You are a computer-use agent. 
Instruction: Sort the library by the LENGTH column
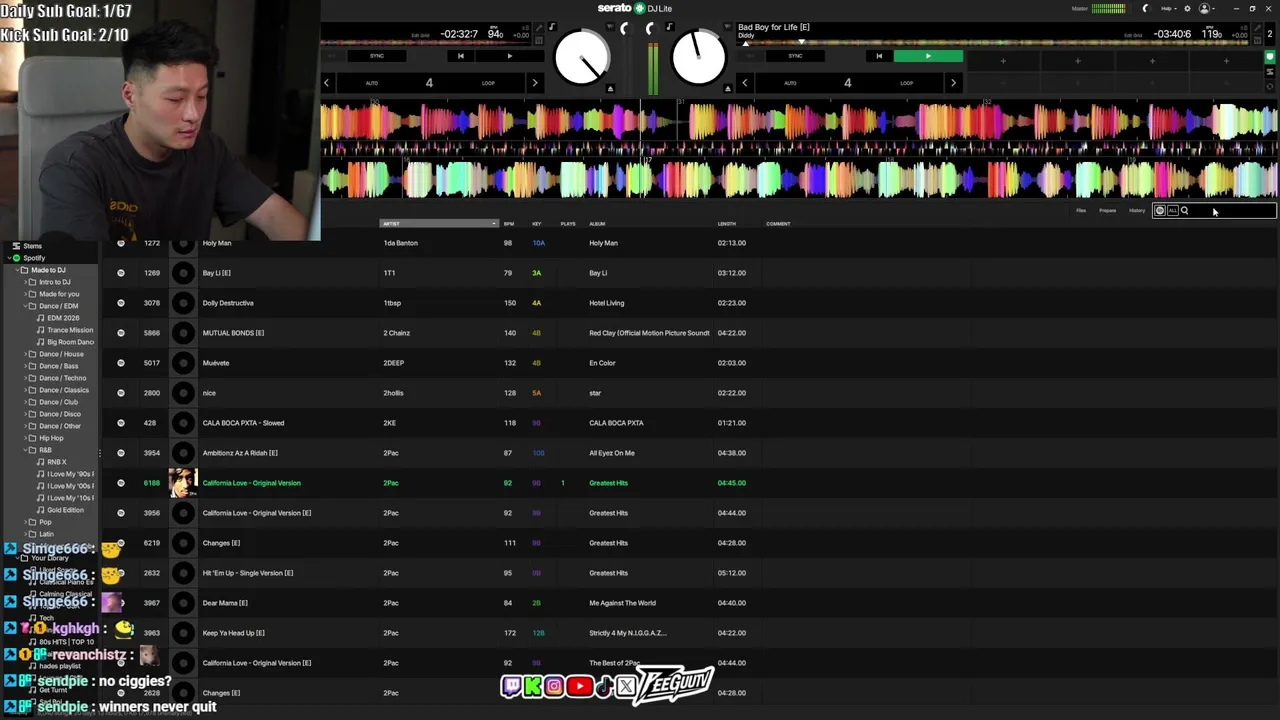726,224
